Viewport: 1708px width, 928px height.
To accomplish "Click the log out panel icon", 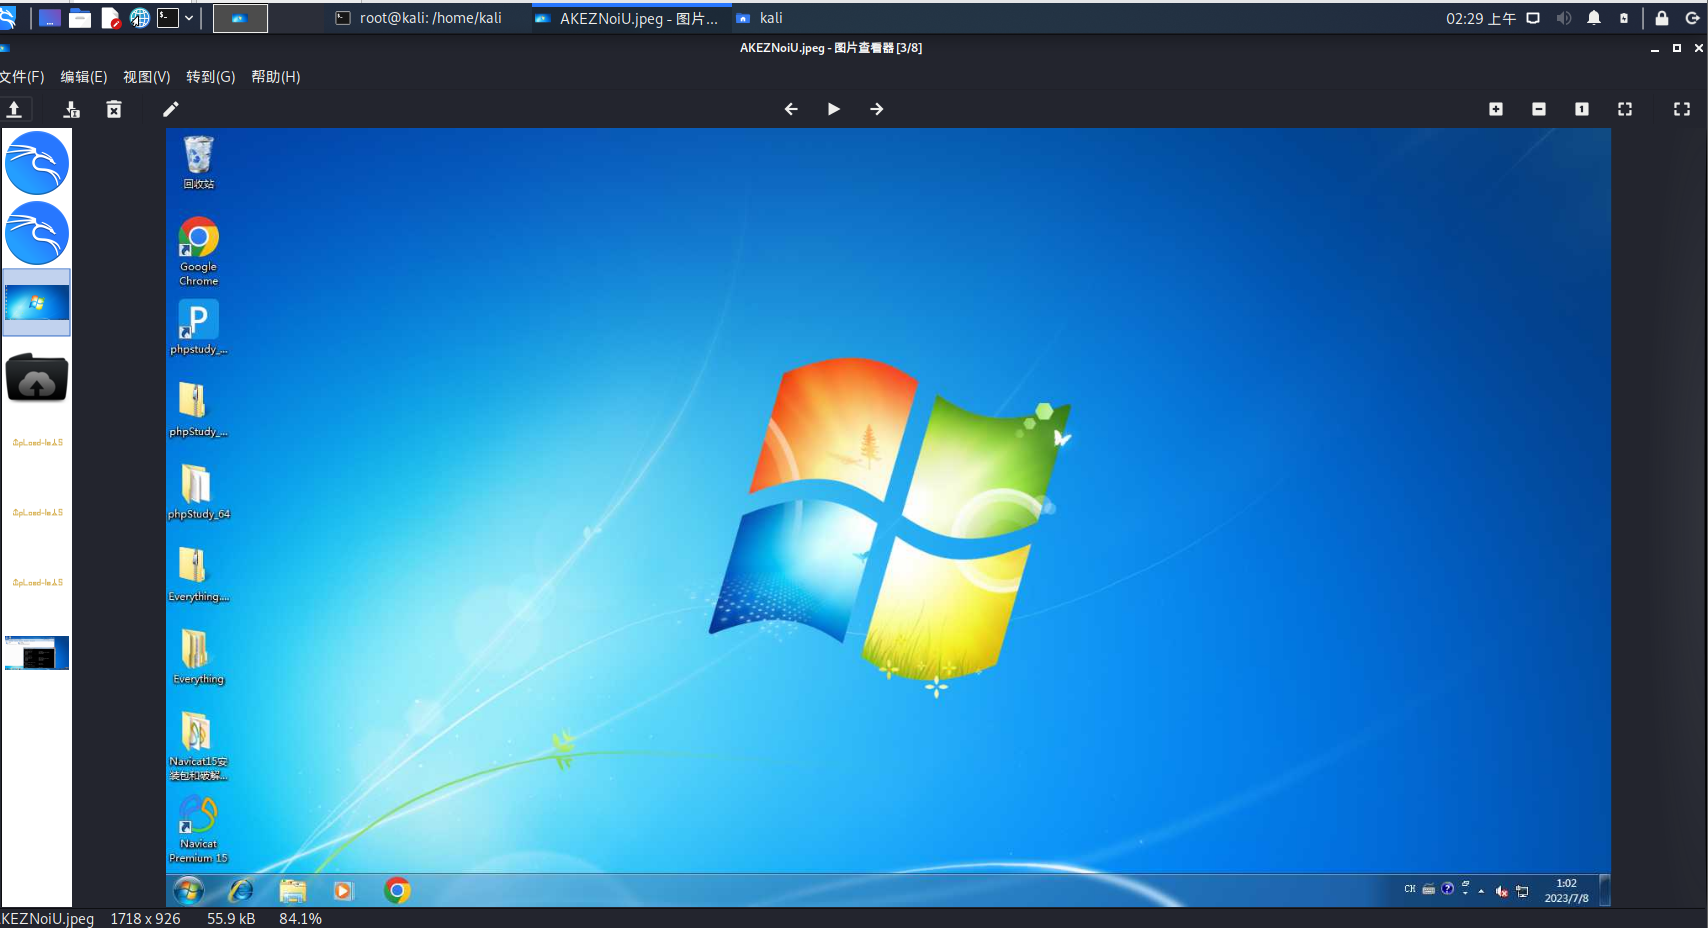I will [1693, 18].
